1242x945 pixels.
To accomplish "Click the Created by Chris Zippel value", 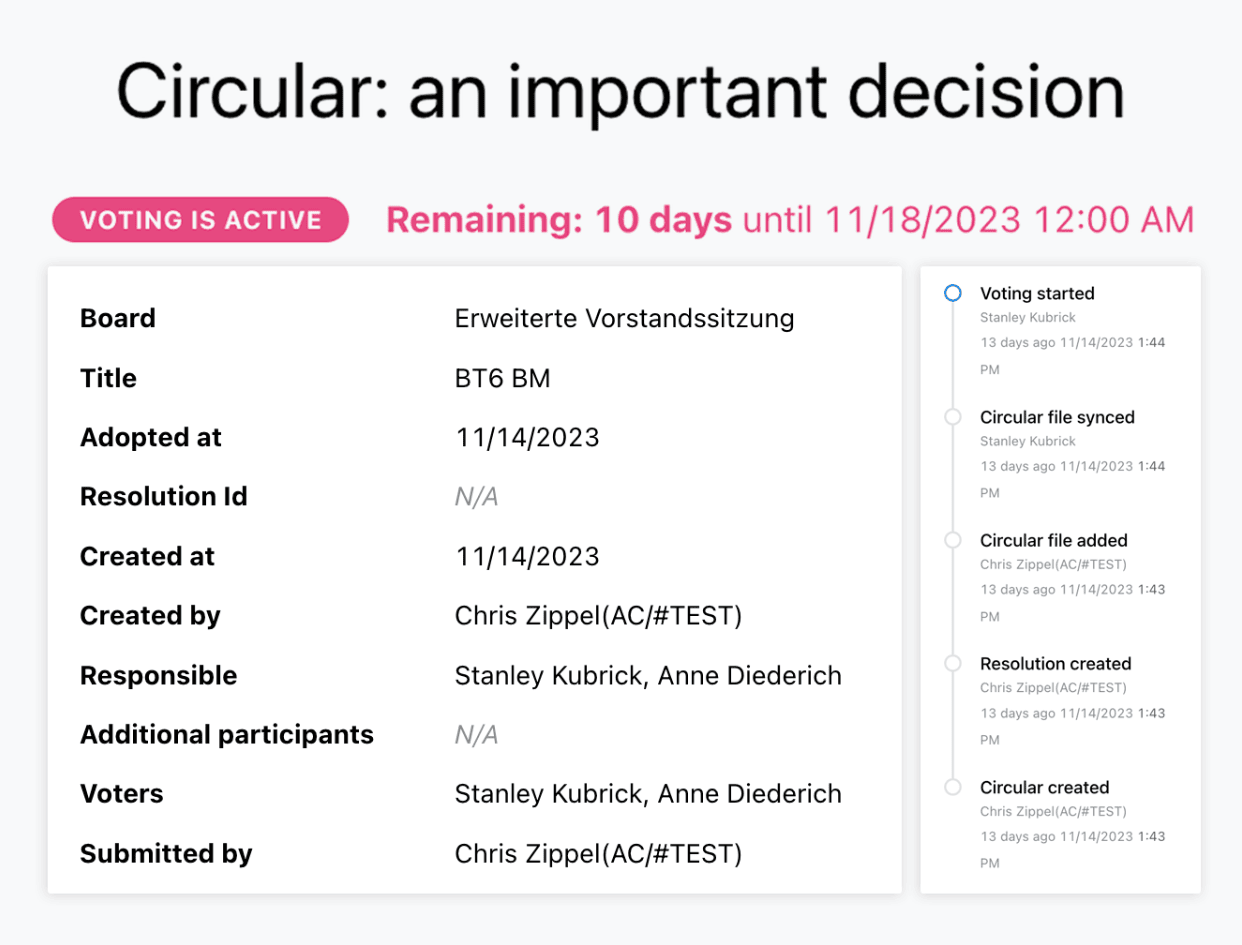I will [598, 616].
